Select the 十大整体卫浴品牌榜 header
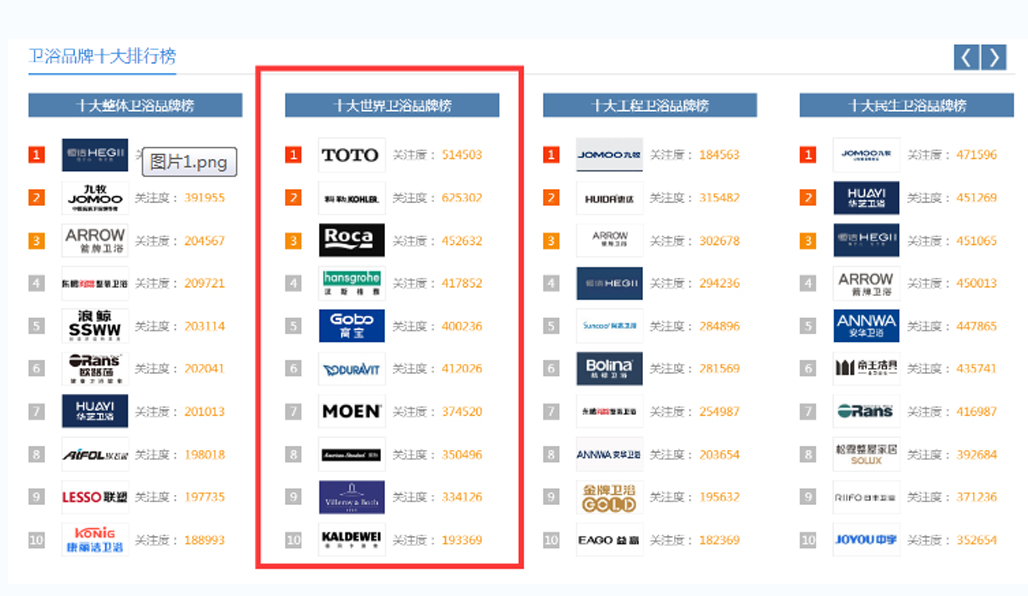1028x596 pixels. coord(135,105)
